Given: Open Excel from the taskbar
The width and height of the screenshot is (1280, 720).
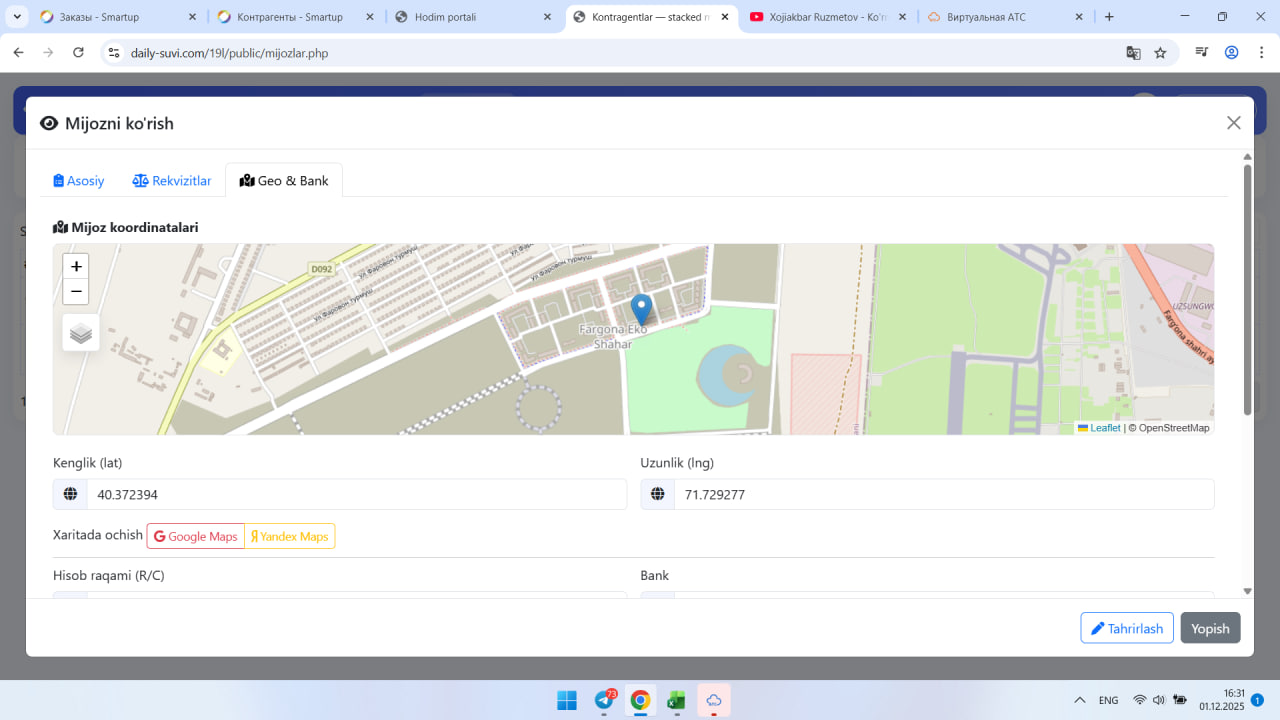Looking at the screenshot, I should [x=677, y=700].
